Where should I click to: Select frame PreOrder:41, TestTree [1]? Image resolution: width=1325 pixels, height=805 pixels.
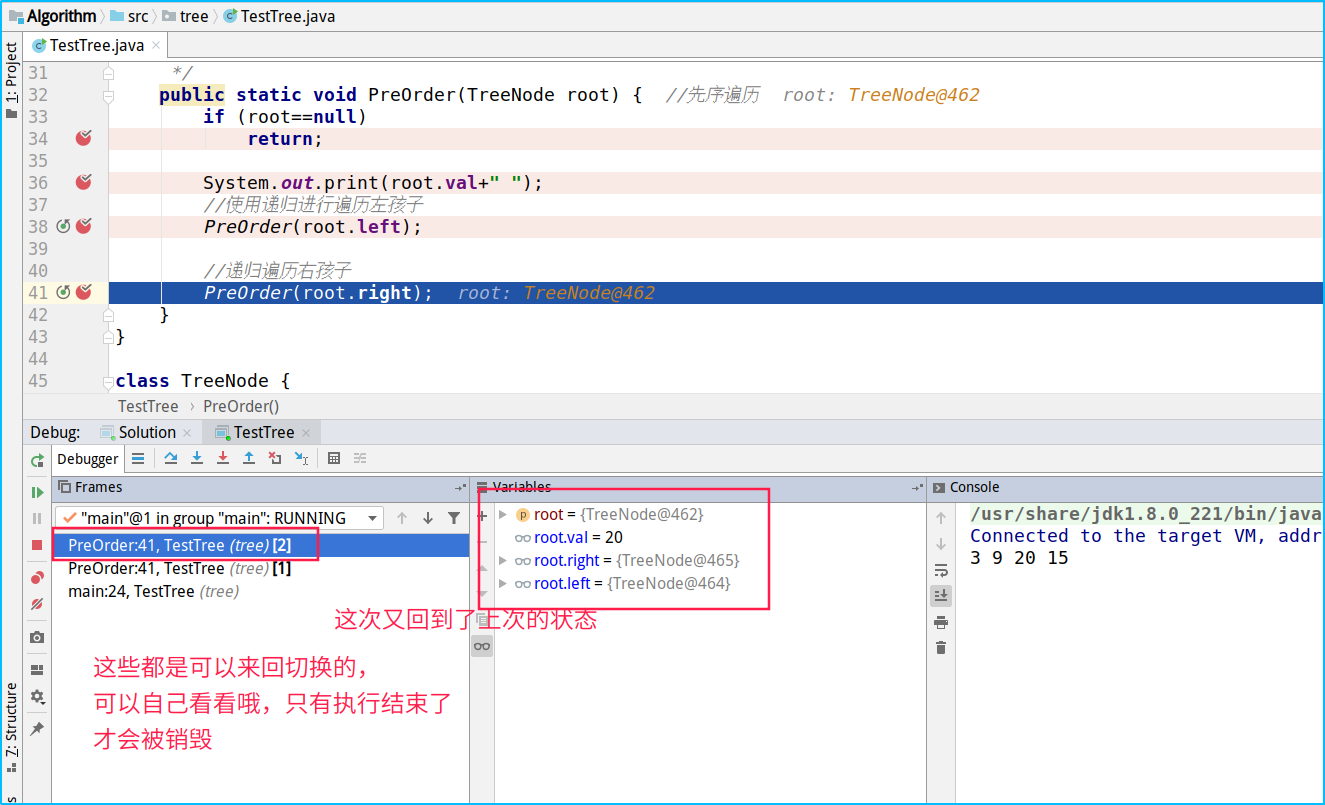click(x=260, y=568)
